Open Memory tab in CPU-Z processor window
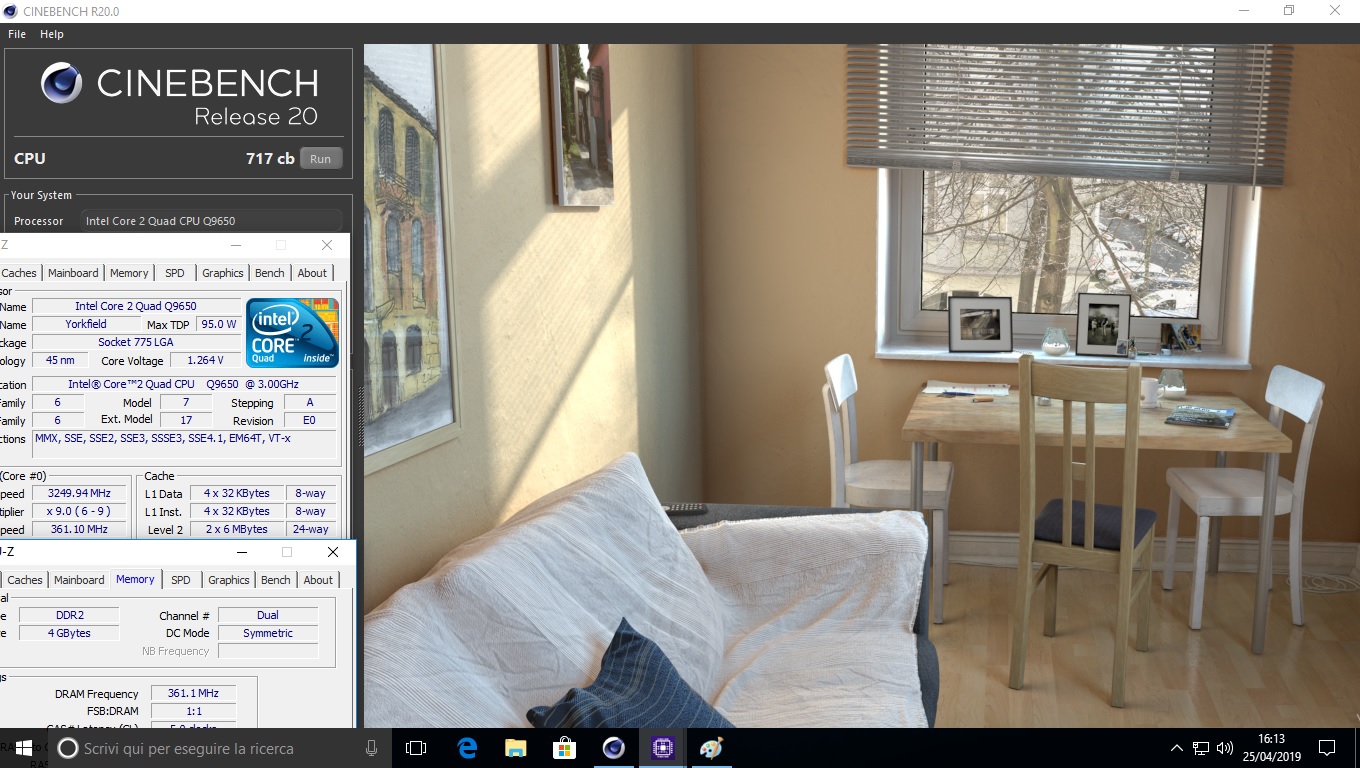 [x=129, y=273]
